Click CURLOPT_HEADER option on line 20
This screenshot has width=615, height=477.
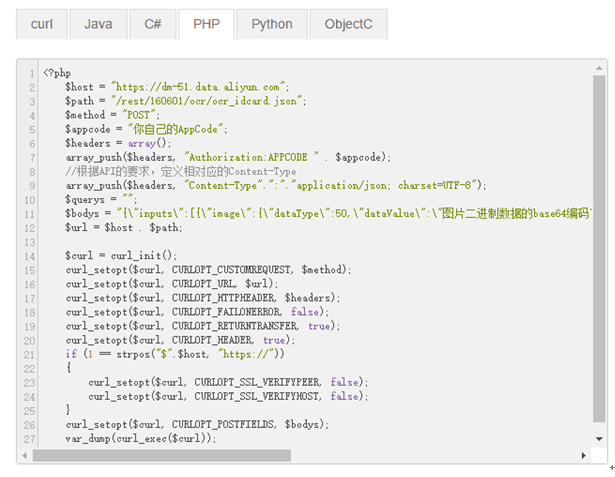pos(212,340)
